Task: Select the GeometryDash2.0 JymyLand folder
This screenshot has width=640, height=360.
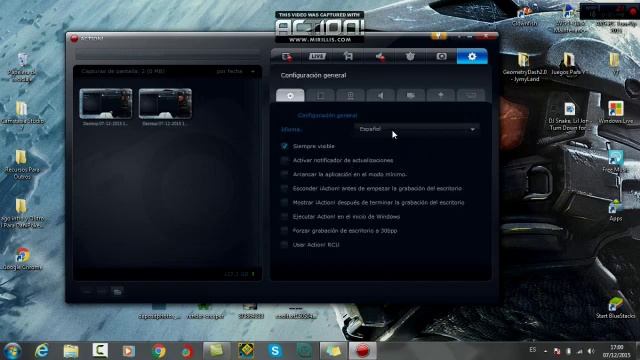Action: (x=524, y=67)
